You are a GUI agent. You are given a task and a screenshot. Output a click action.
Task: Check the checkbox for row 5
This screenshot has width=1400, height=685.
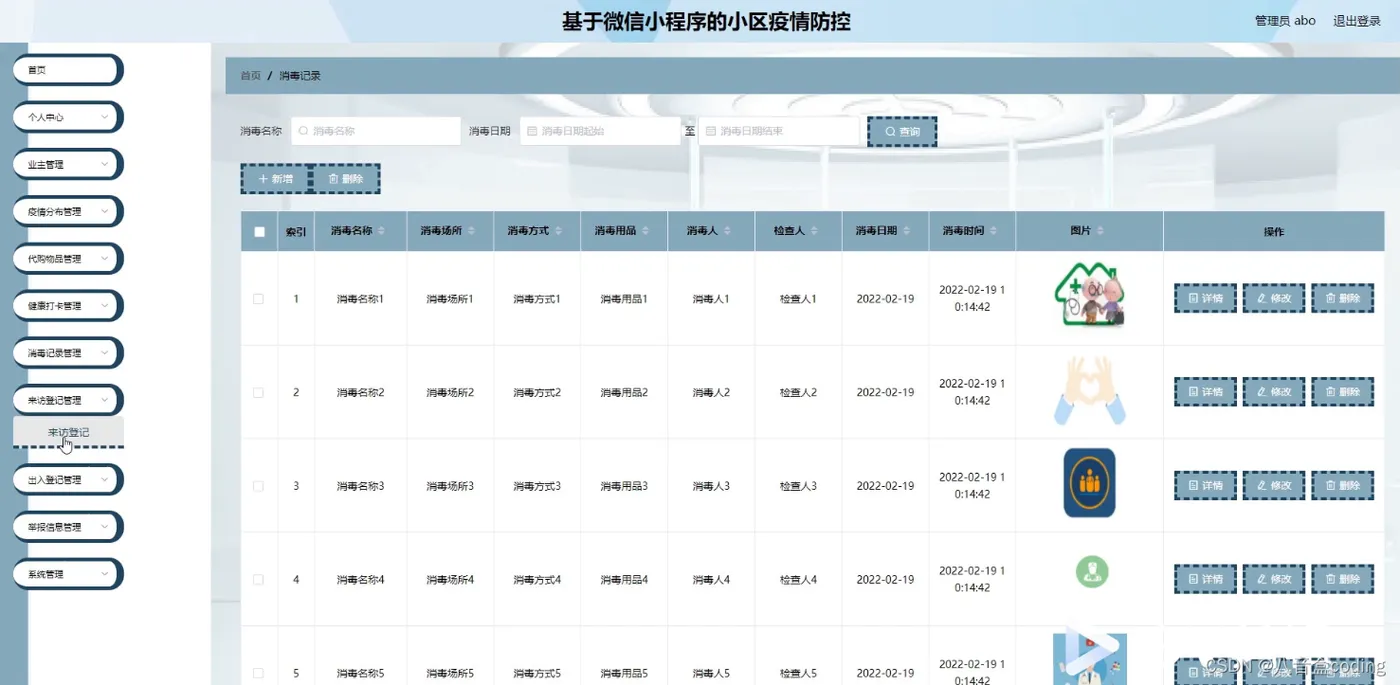click(259, 673)
